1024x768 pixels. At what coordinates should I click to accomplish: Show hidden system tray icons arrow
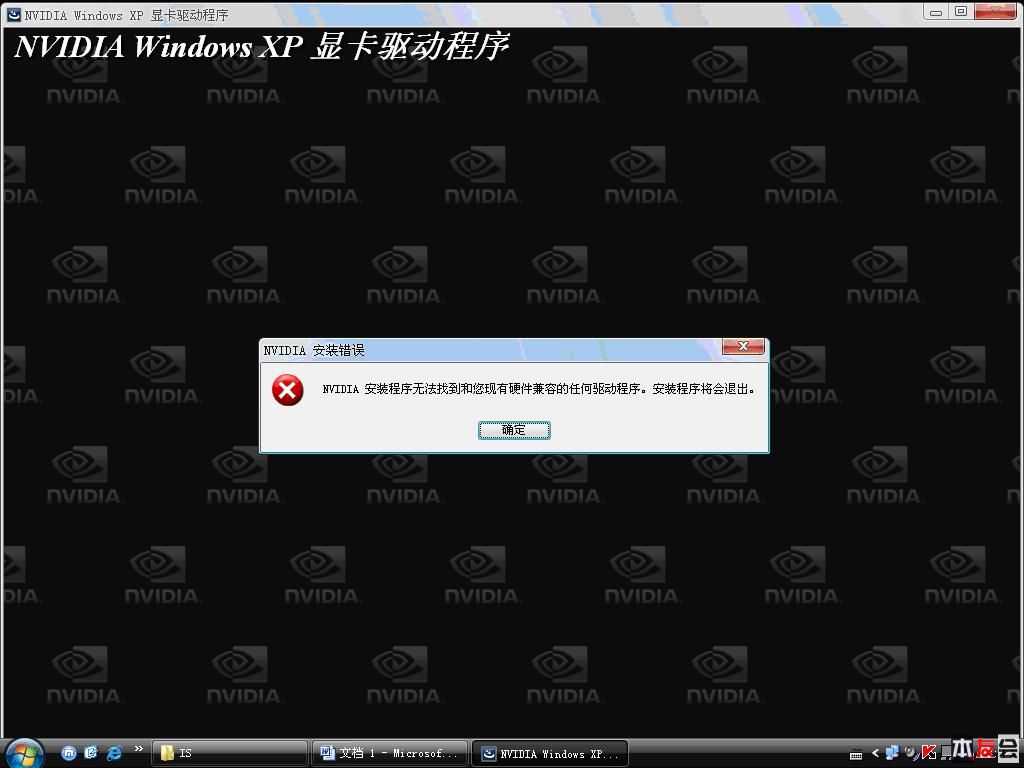(x=876, y=754)
